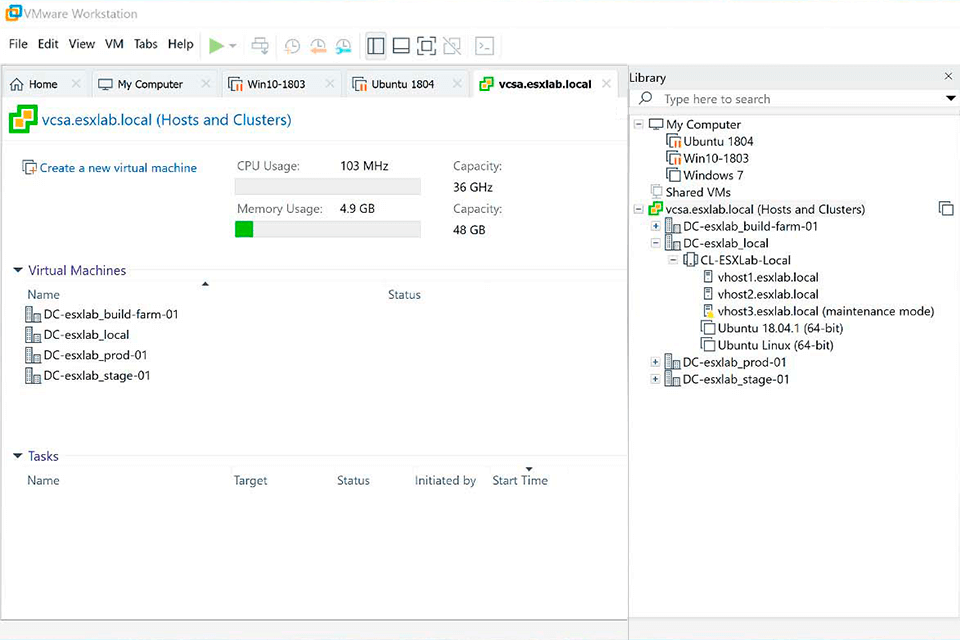Screen dimensions: 960x640
Task: Select Win10-1803 in Library tree
Action: click(x=708, y=158)
